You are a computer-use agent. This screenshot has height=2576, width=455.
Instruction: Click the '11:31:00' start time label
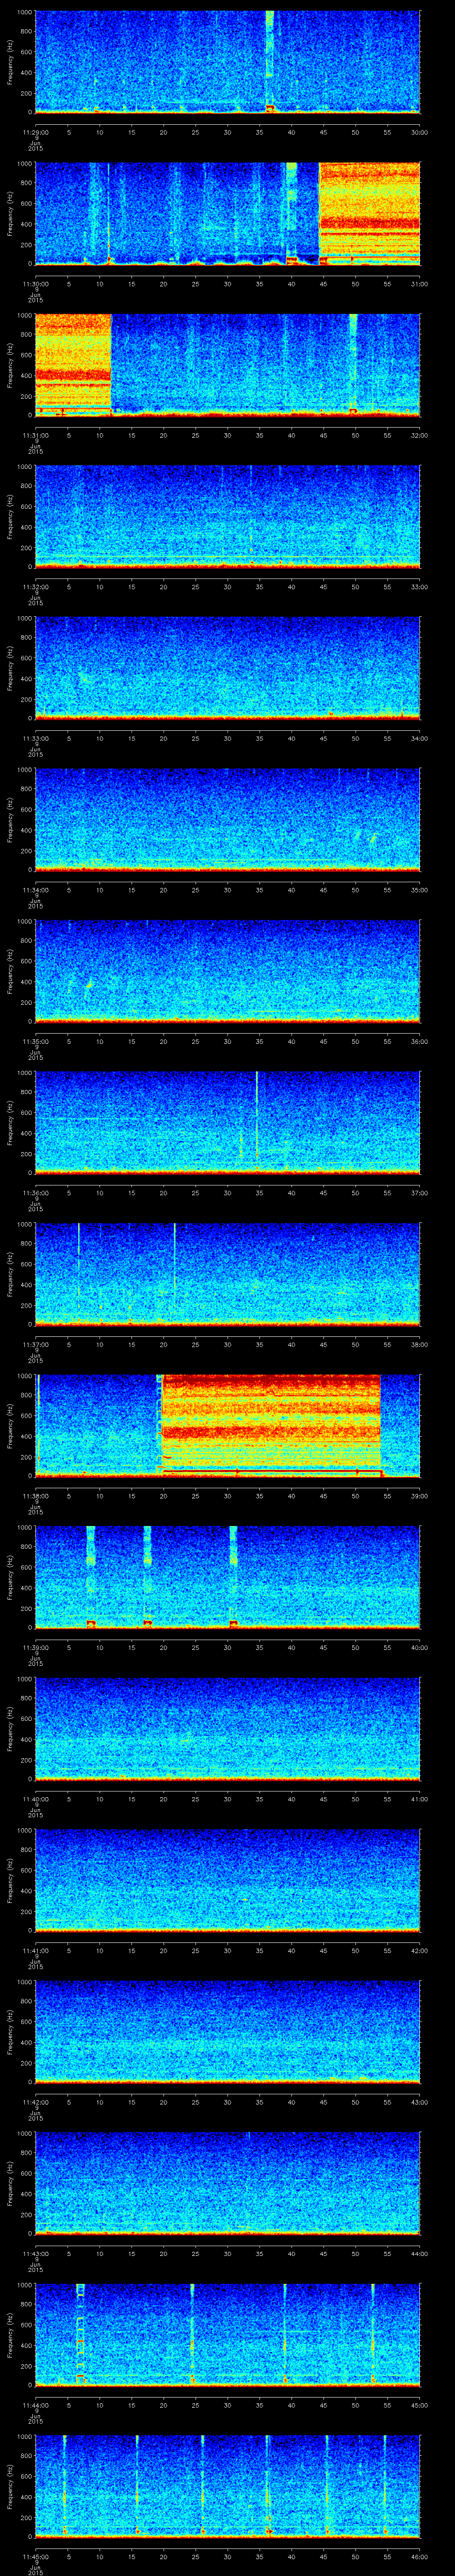[35, 435]
